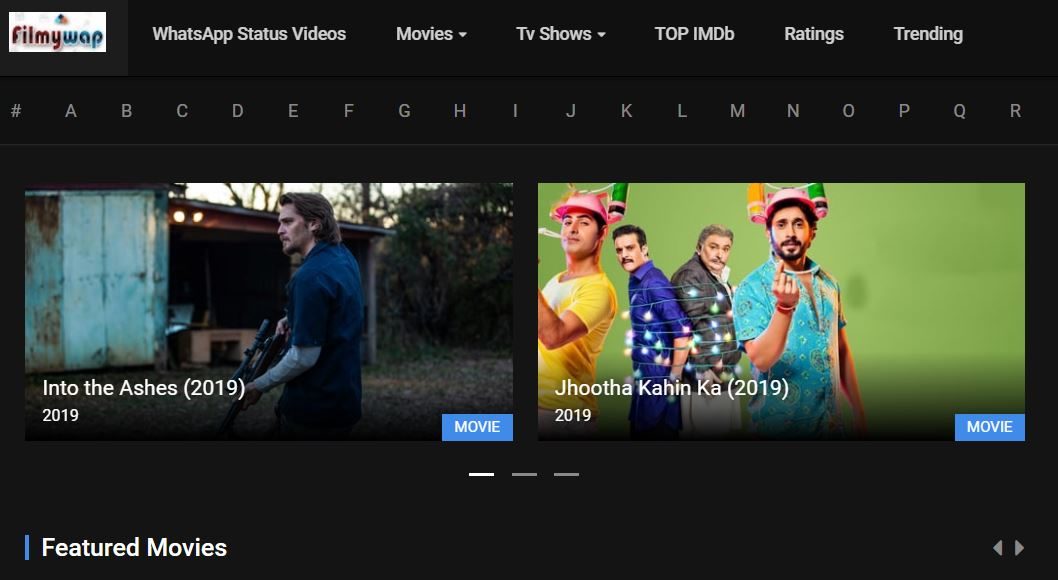Jump to the third slide indicator

pos(566,474)
